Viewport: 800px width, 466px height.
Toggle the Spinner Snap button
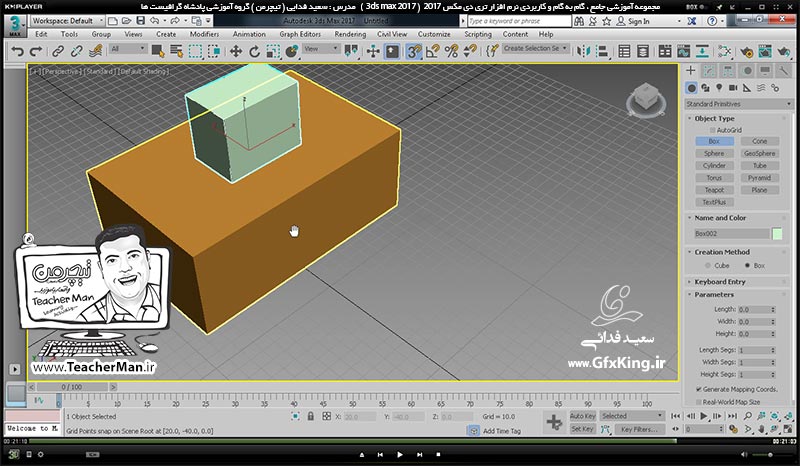click(x=470, y=51)
